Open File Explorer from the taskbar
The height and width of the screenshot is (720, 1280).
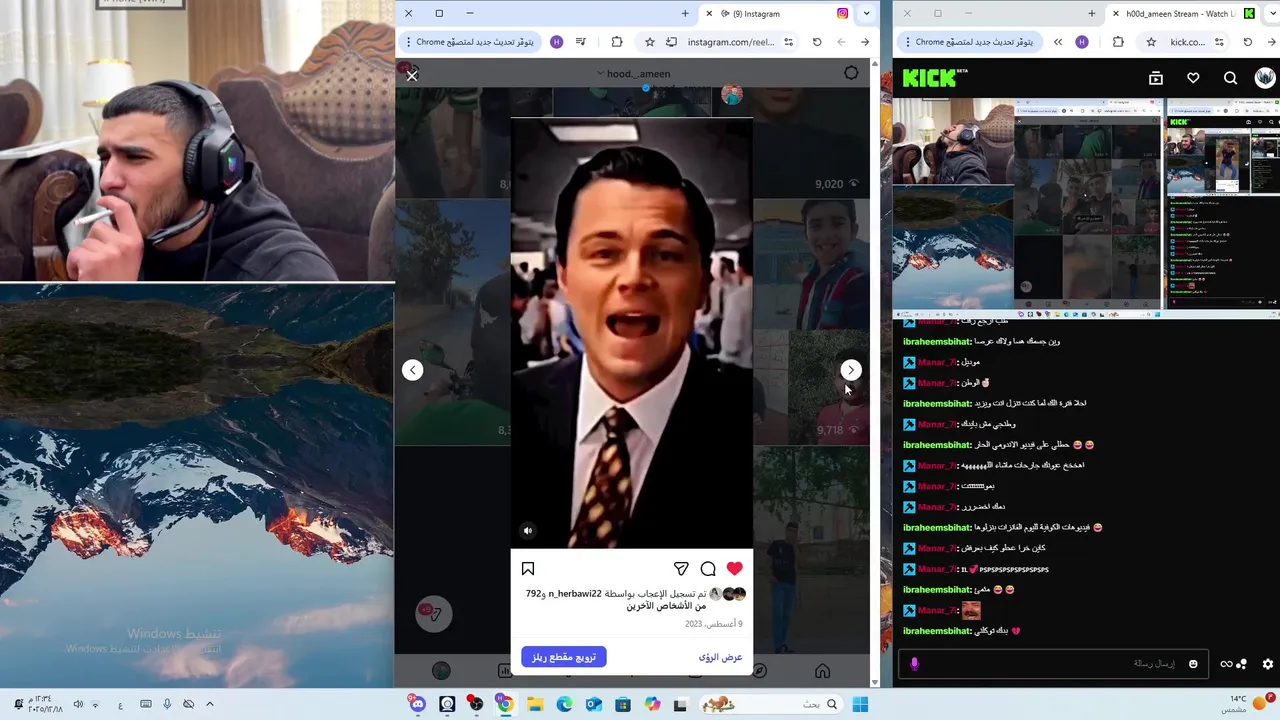point(535,704)
